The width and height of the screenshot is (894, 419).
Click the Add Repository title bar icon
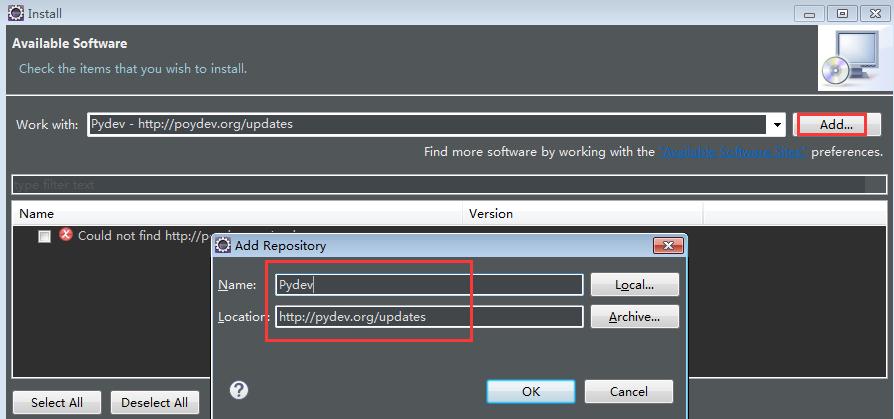[225, 246]
